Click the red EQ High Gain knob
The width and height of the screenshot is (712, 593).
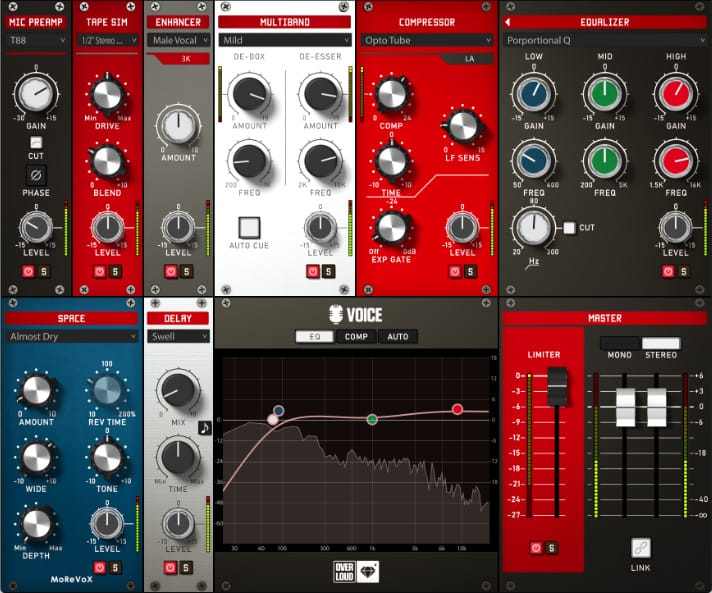tap(676, 94)
